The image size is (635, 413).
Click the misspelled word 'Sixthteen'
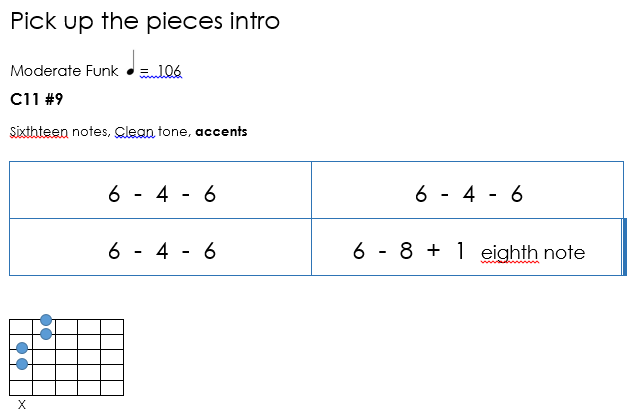[38, 131]
